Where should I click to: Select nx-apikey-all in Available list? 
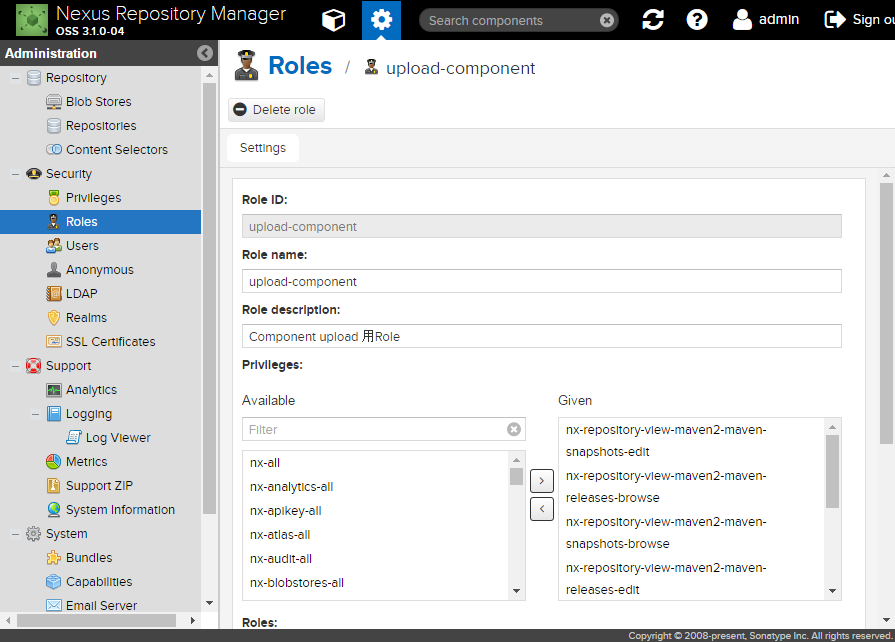(x=375, y=511)
